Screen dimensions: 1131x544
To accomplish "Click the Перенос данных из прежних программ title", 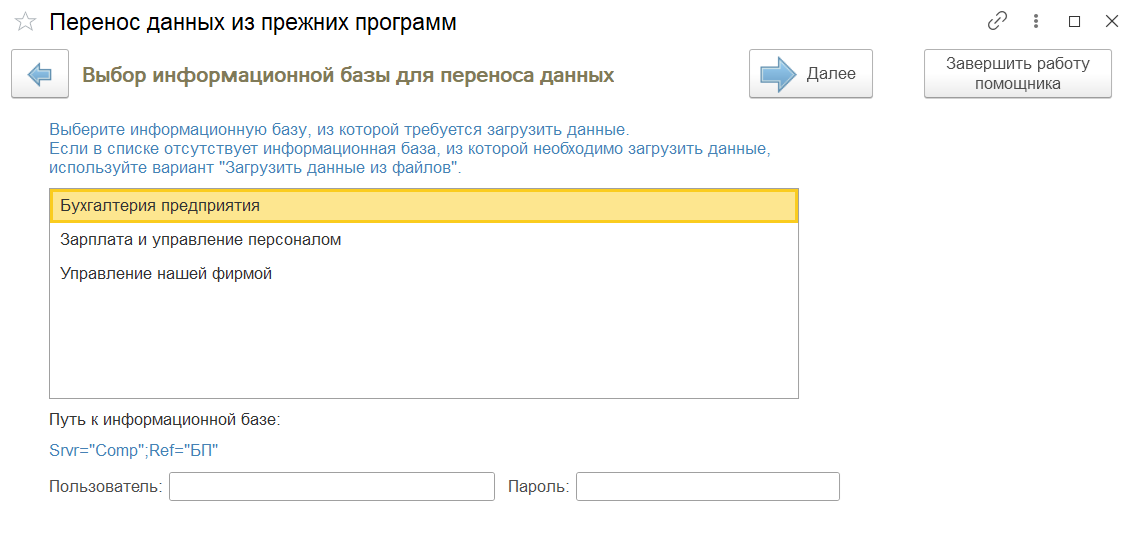I will tap(253, 22).
